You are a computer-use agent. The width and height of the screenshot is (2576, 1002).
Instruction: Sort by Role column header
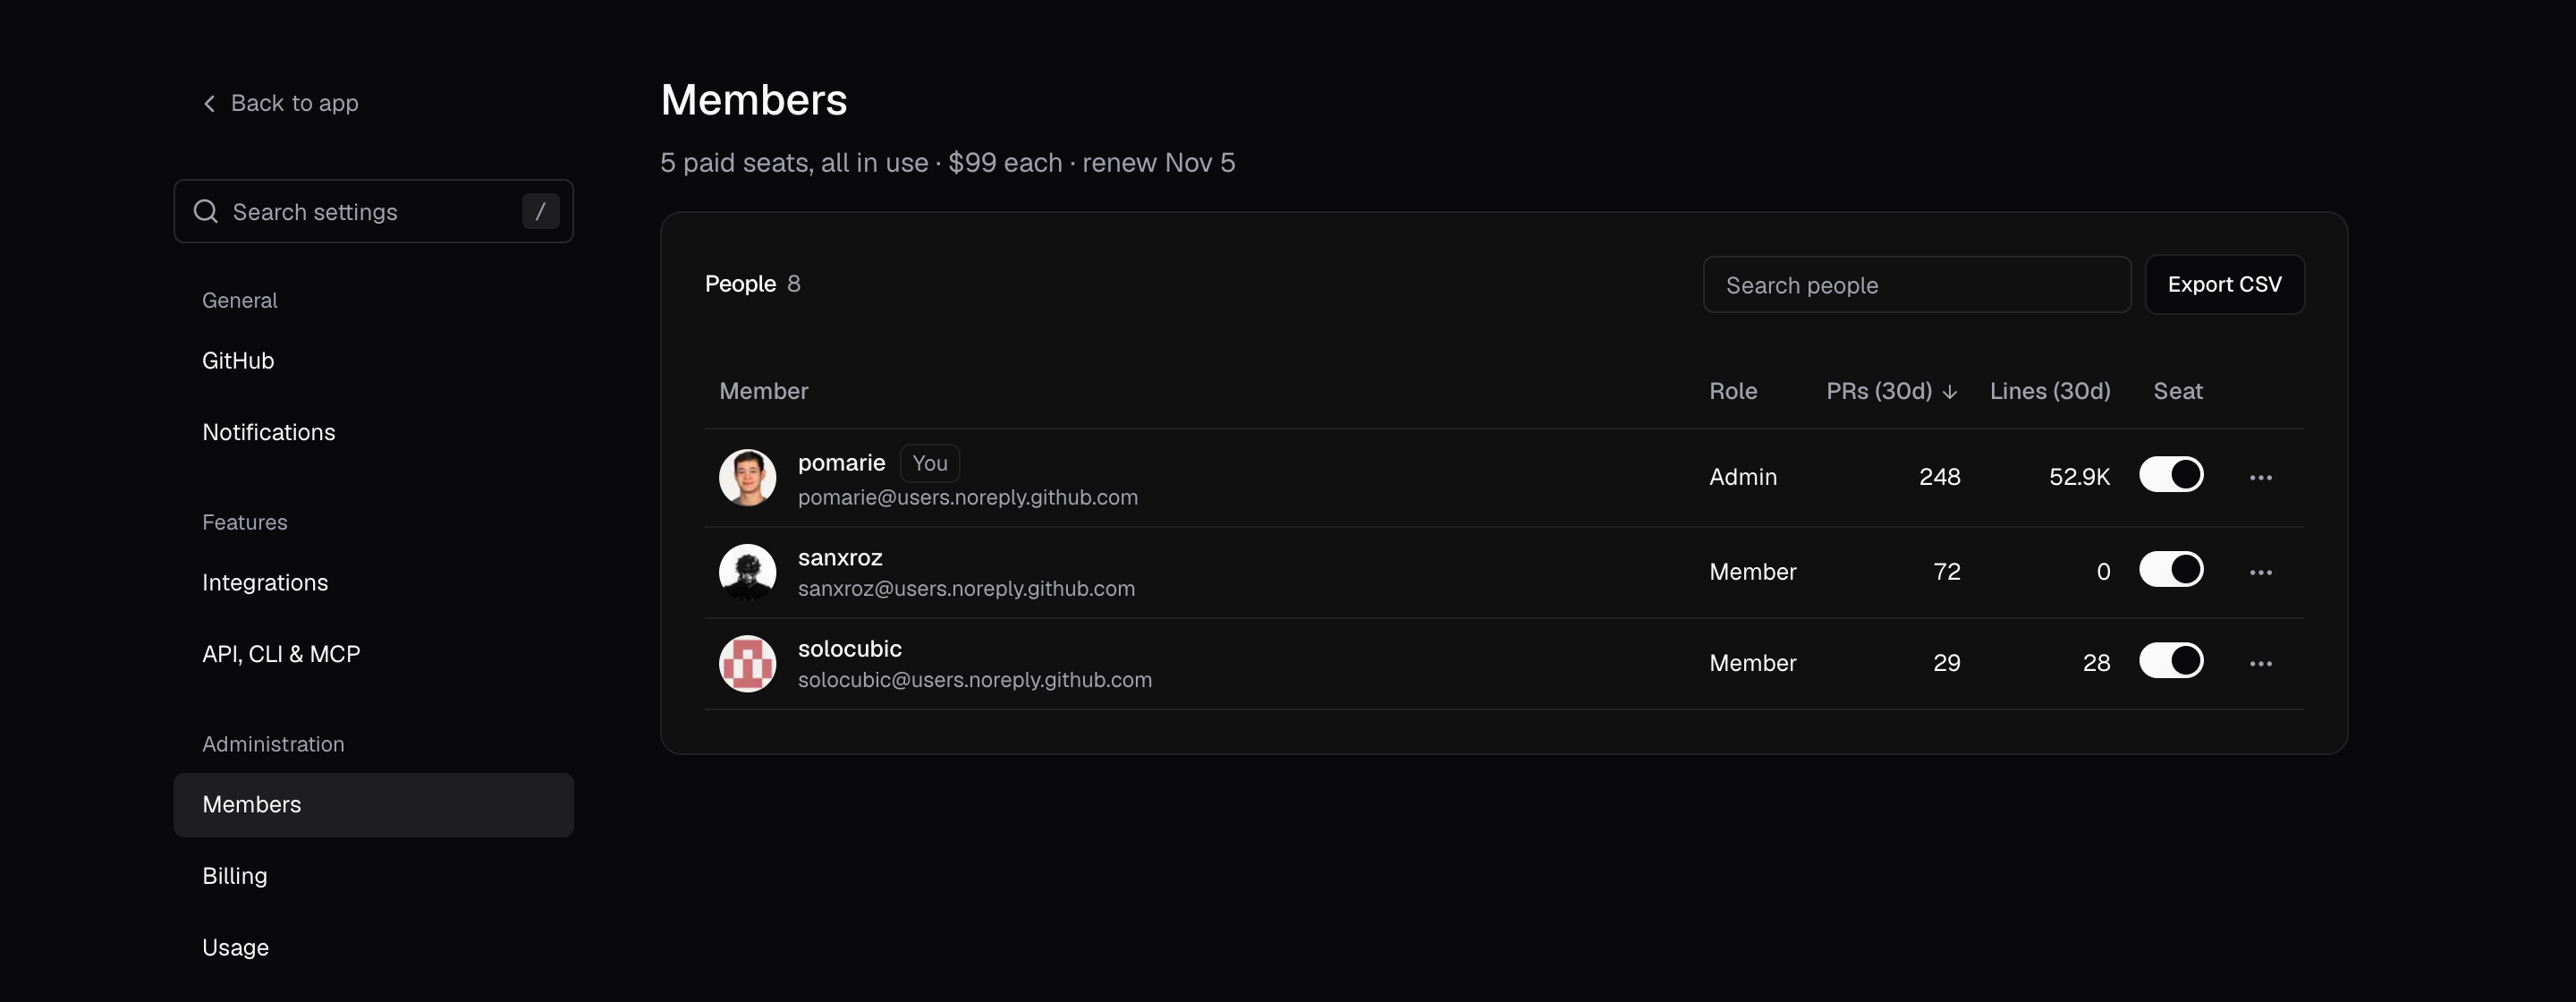[x=1733, y=391]
